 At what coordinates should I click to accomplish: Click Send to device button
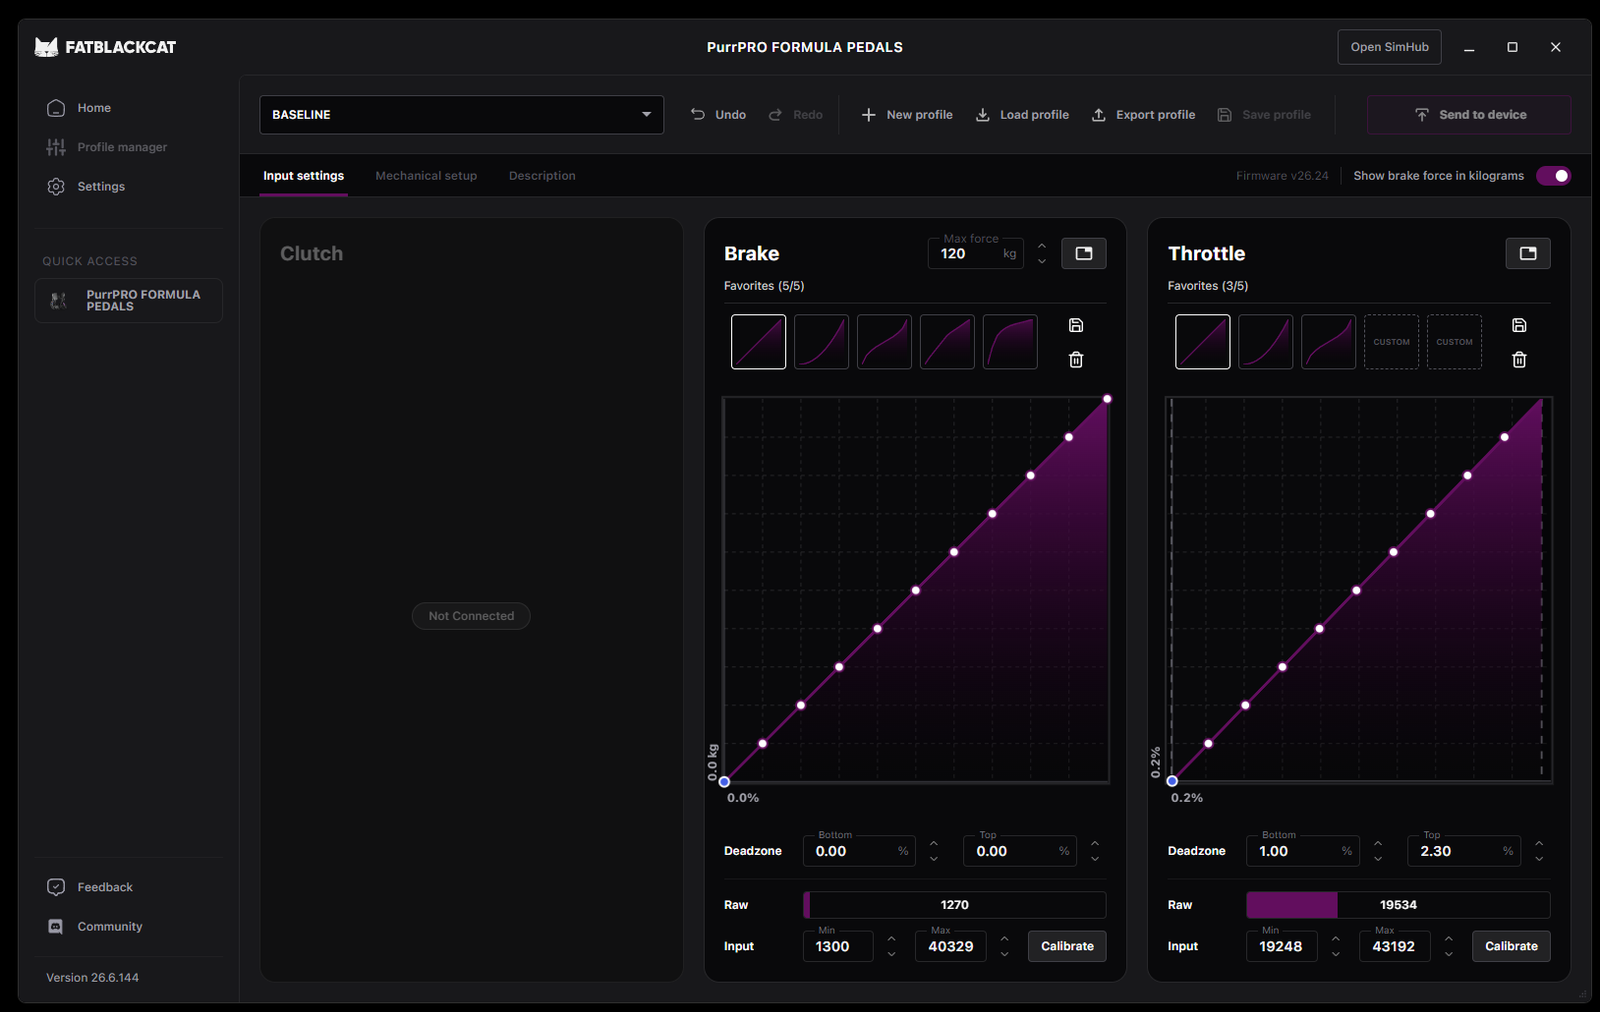1469,115
